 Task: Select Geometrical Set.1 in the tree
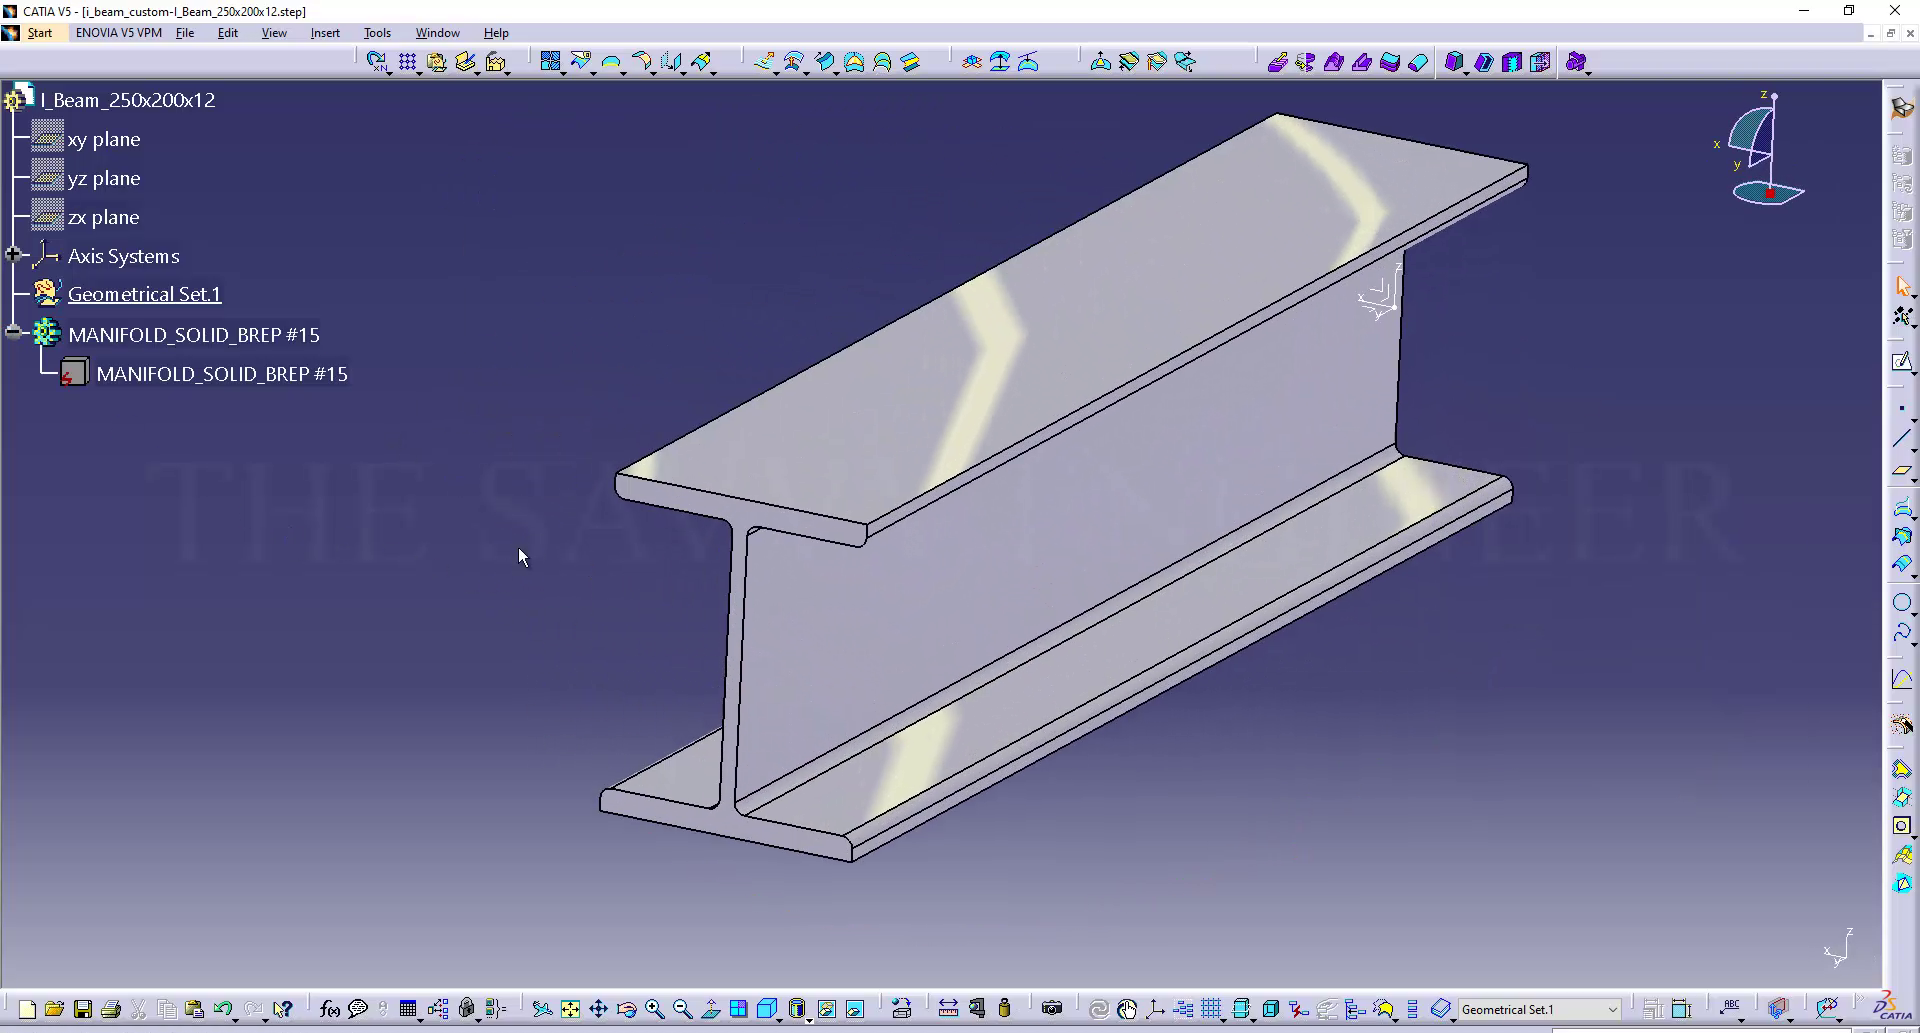pos(144,294)
